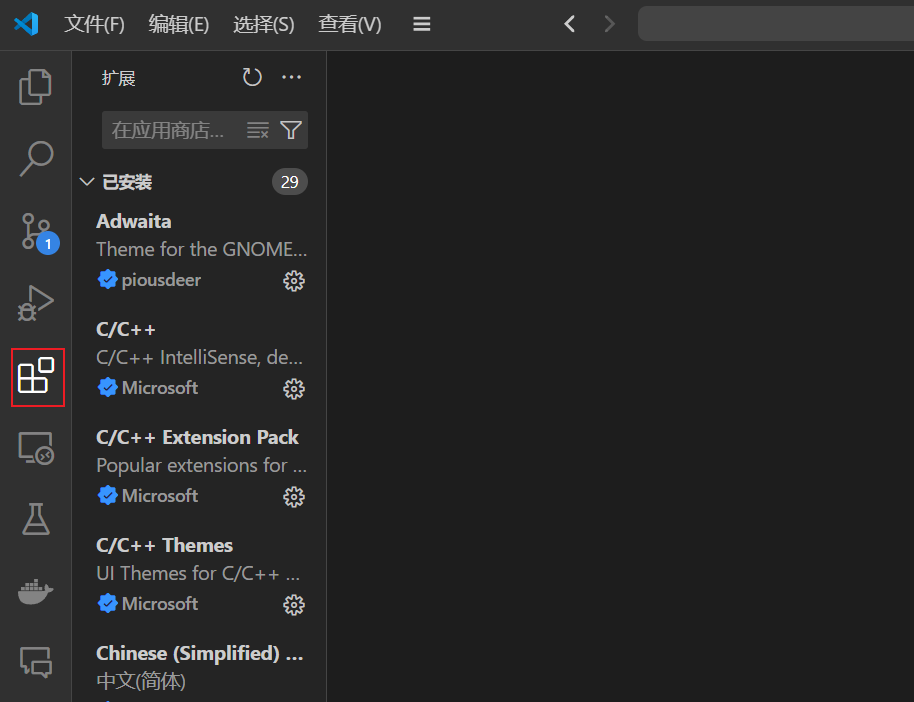This screenshot has height=702, width=914.
Task: Open extensions panel more actions menu
Action: point(291,77)
